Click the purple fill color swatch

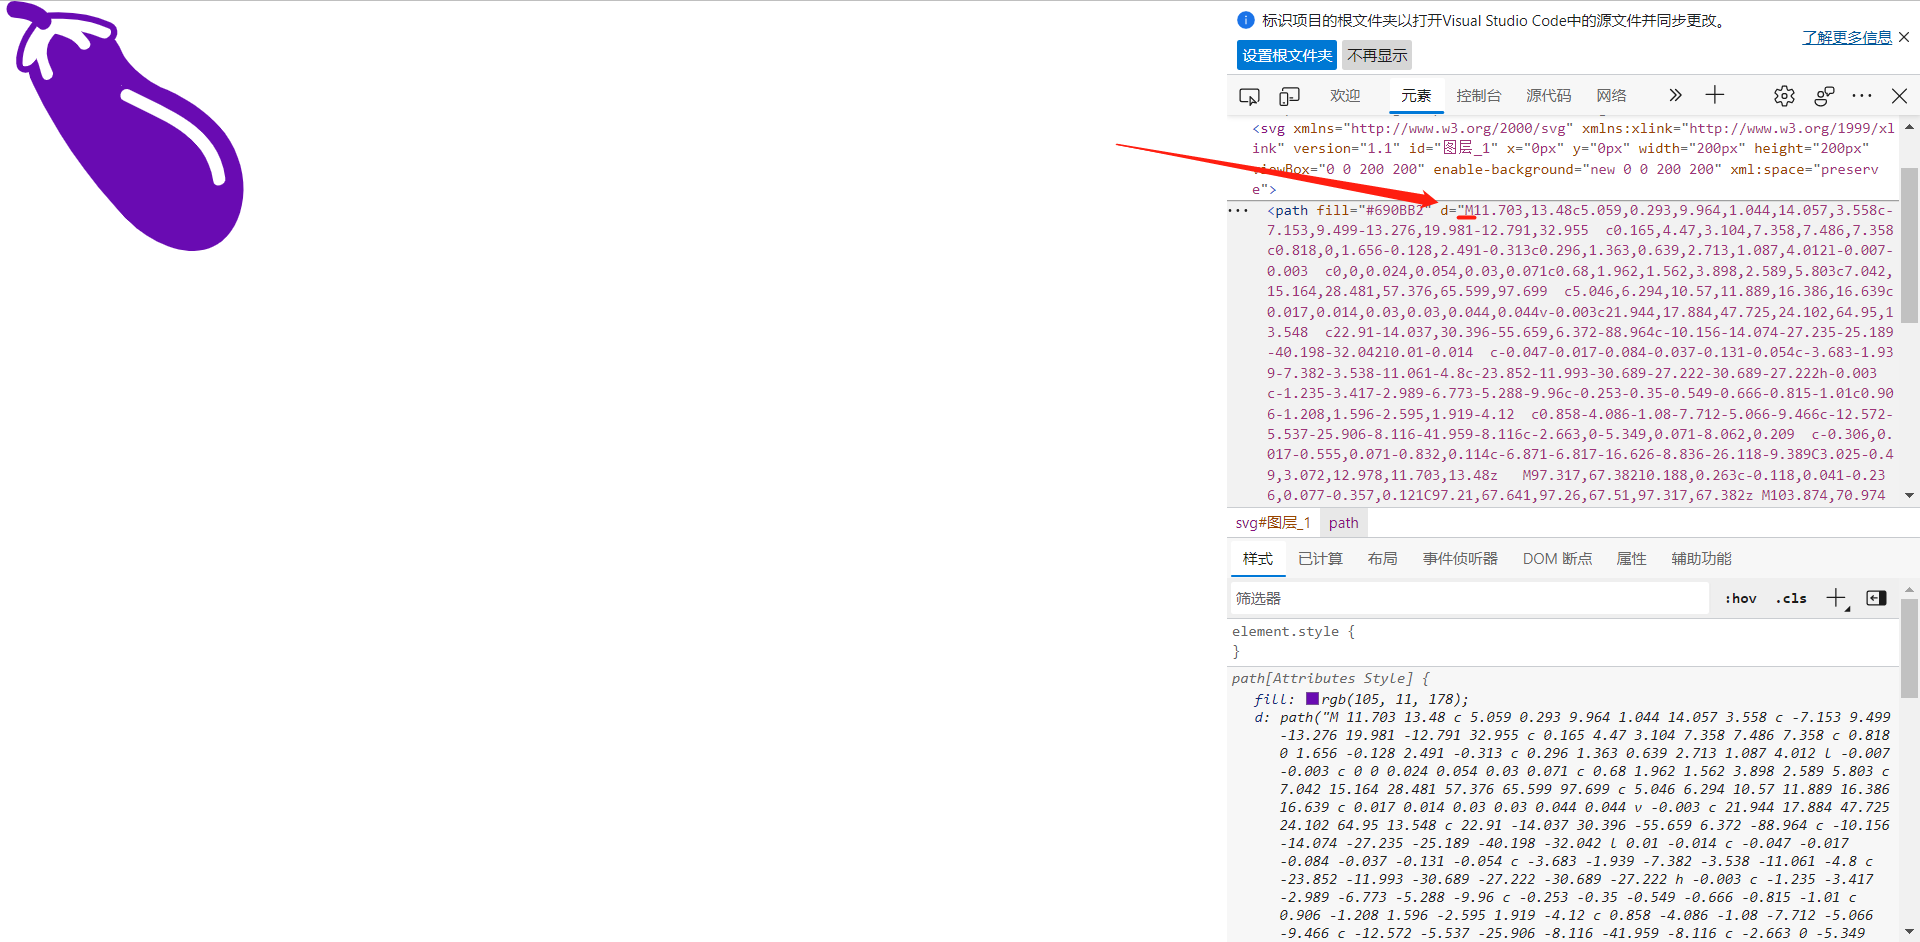coord(1312,699)
